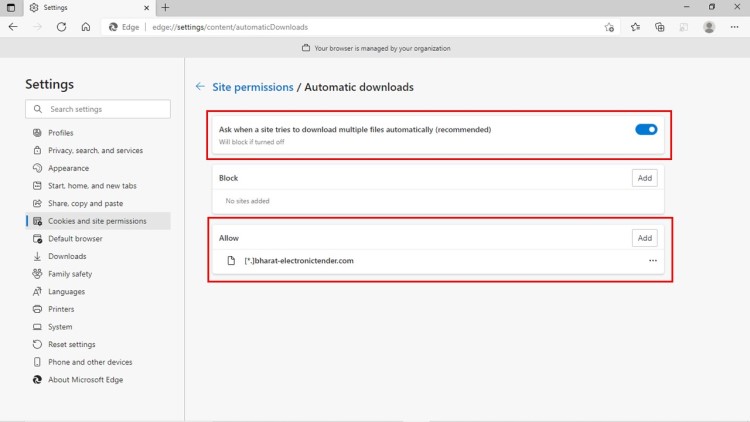Open Privacy, search, and services settings
This screenshot has width=750, height=422.
tap(95, 150)
